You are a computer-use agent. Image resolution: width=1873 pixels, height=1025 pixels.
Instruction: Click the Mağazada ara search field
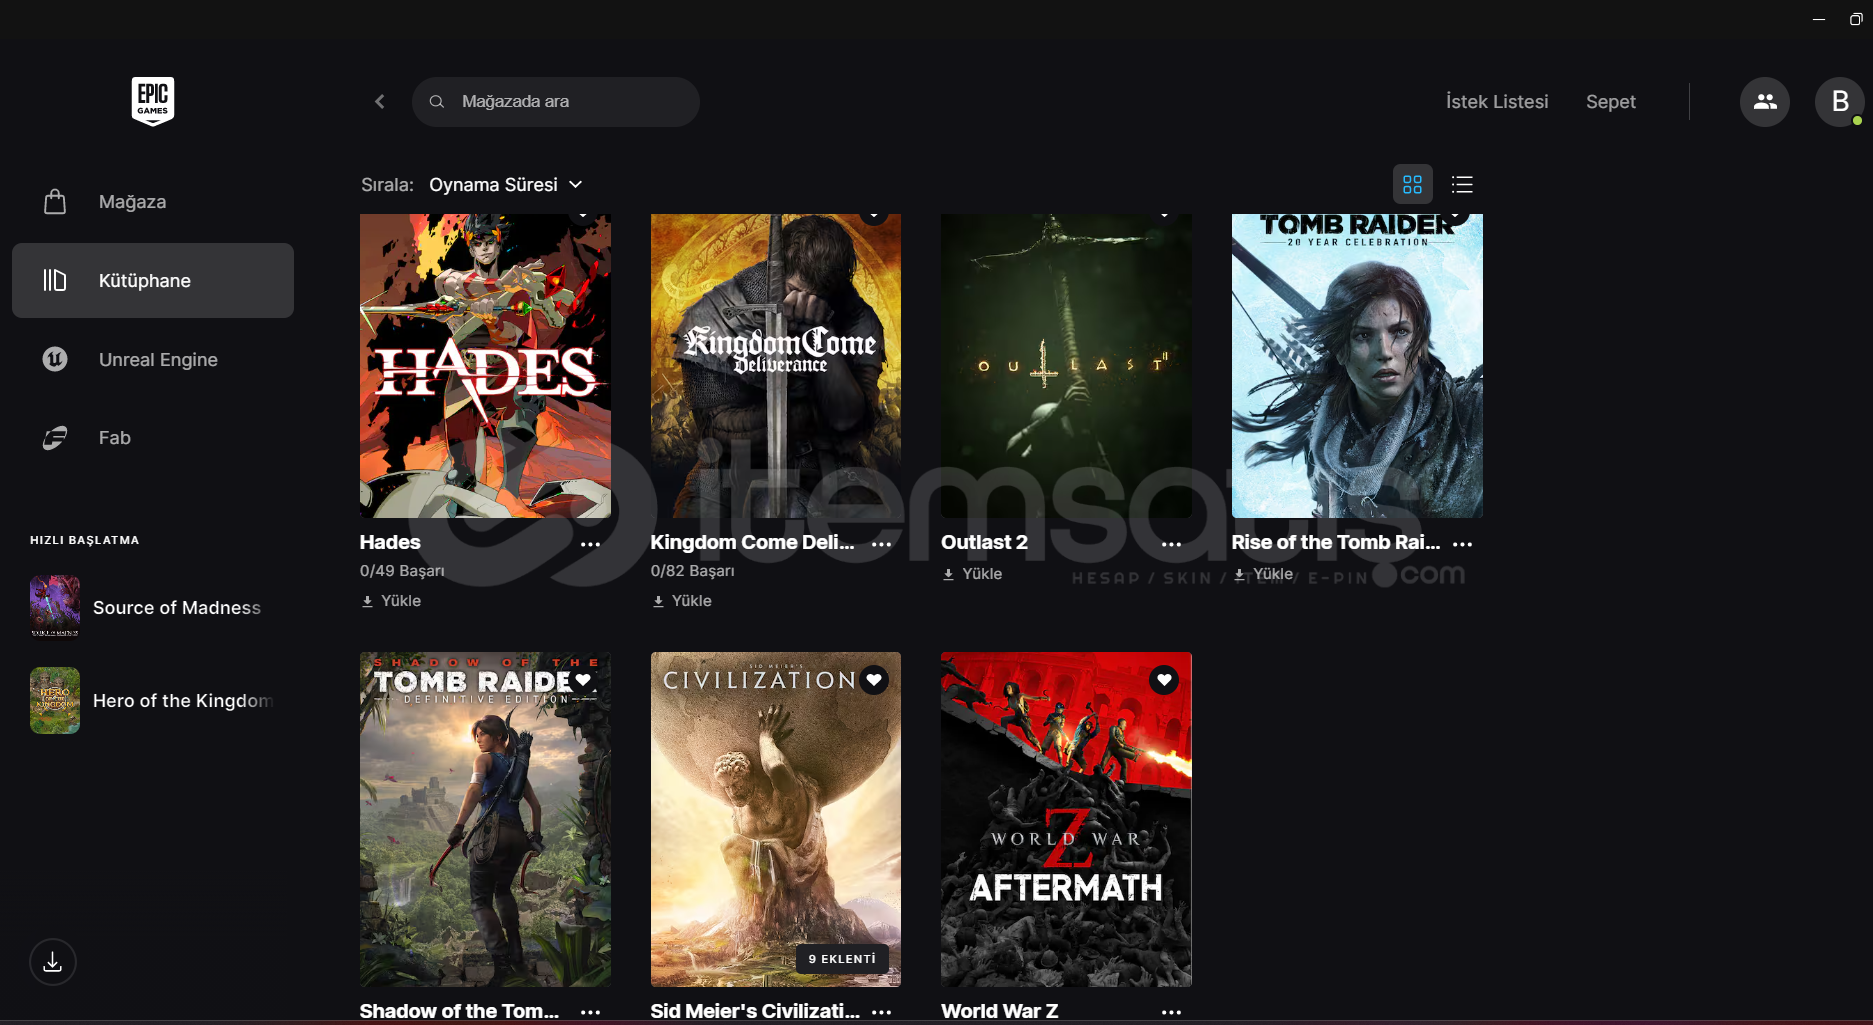coord(556,102)
